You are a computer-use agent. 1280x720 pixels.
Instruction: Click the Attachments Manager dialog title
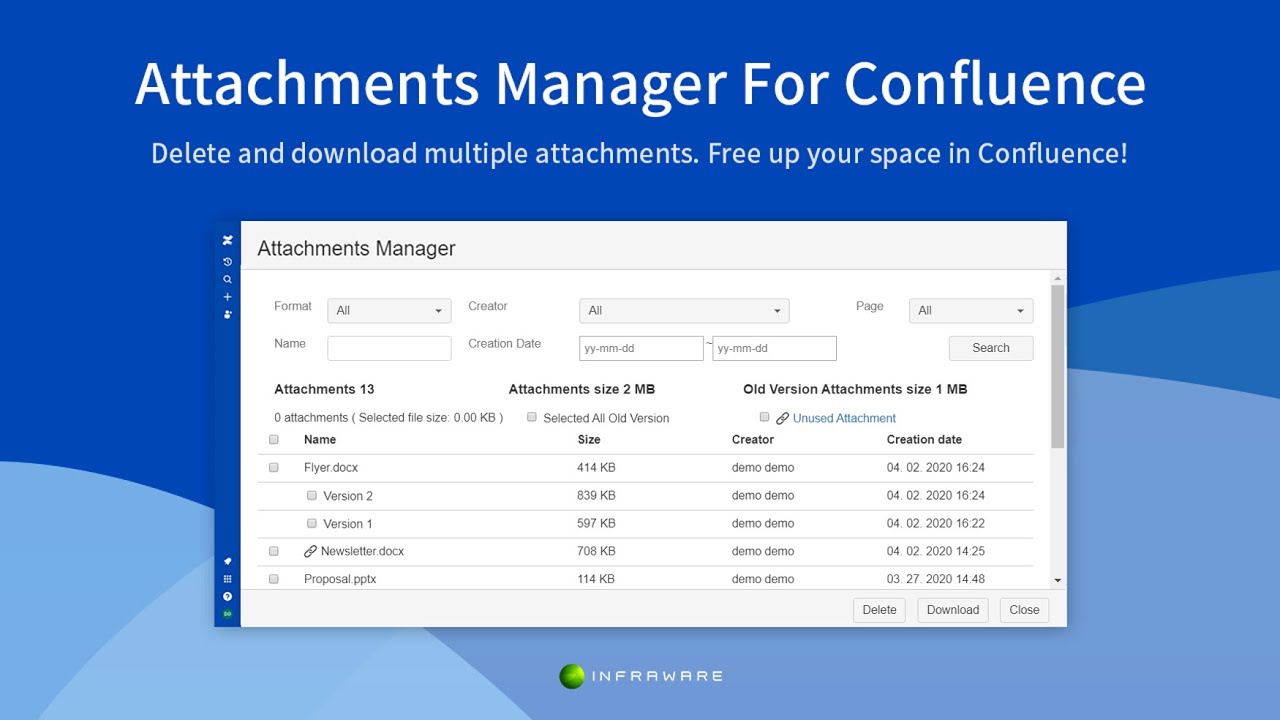(356, 249)
